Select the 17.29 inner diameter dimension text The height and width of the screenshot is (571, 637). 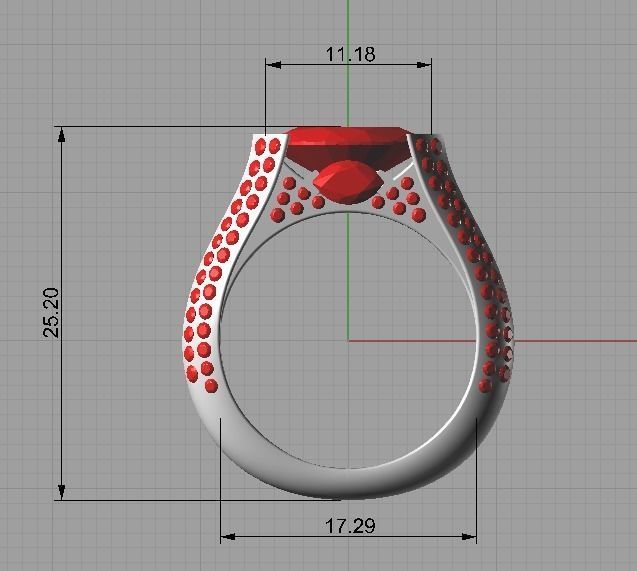[350, 526]
